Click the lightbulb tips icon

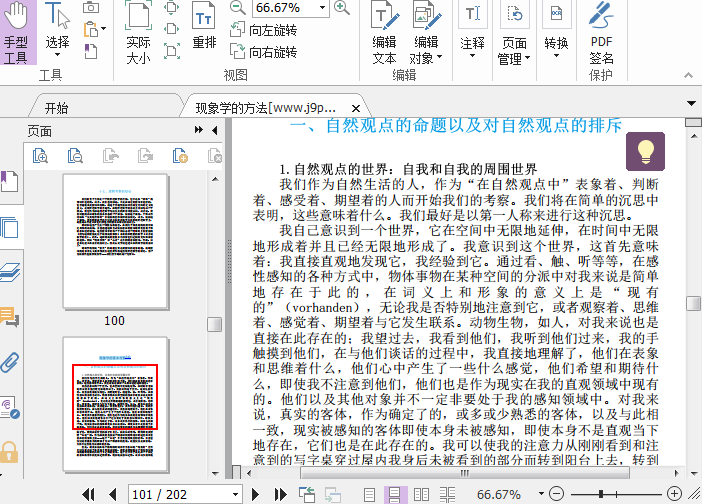(x=645, y=151)
